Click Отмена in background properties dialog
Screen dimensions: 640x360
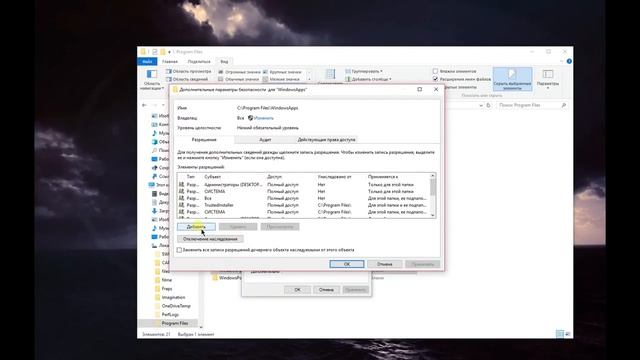(326, 290)
